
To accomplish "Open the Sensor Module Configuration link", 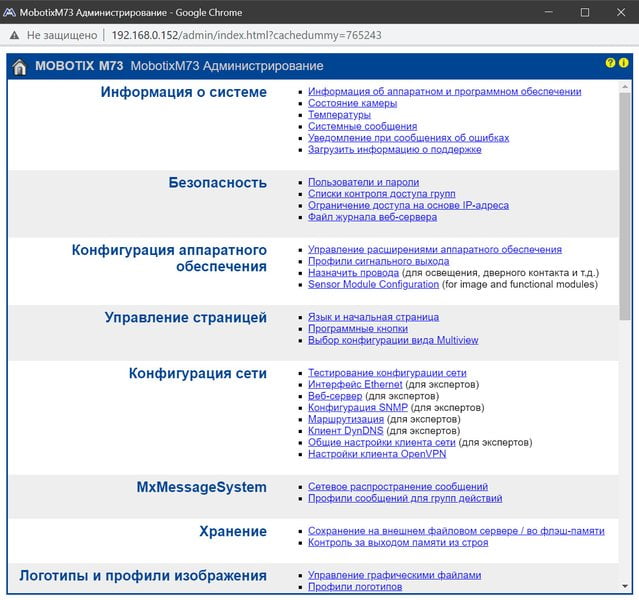I will click(x=373, y=284).
